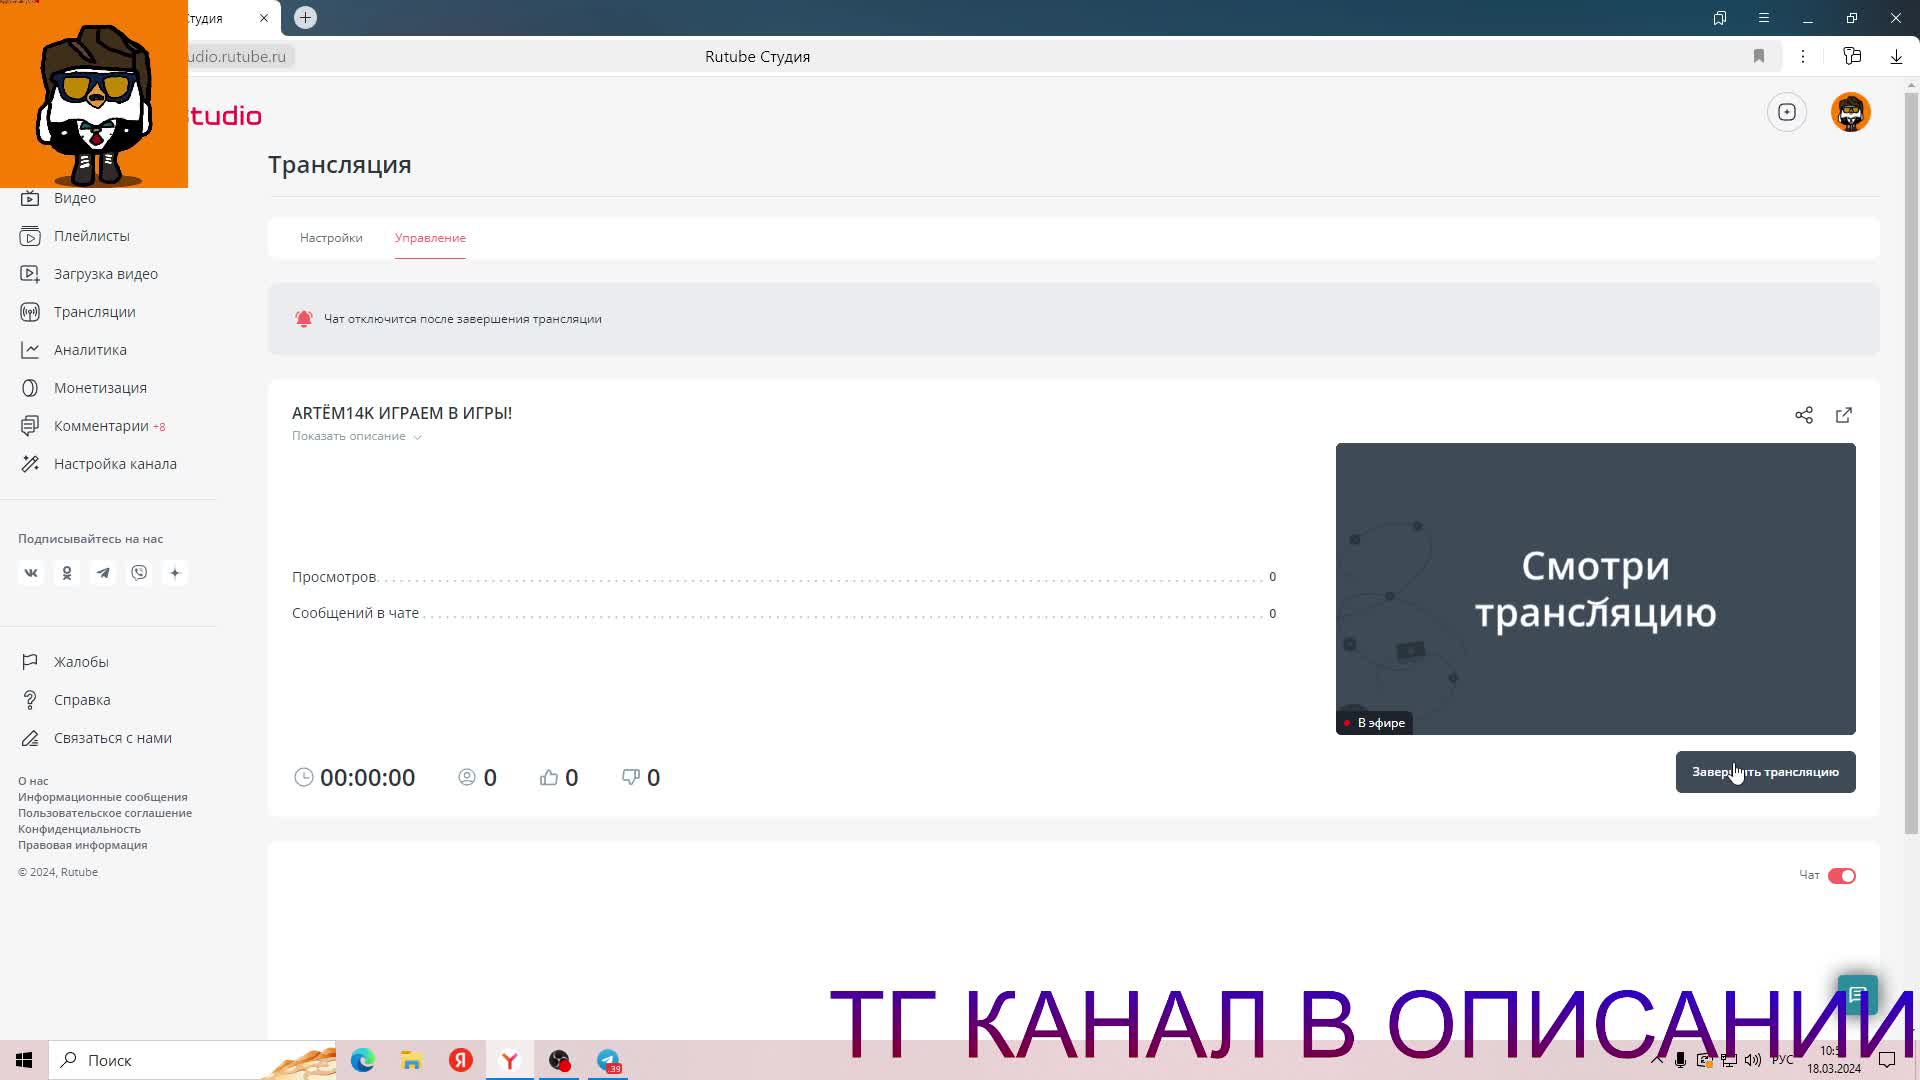
Task: Click the add video plus icon in header
Action: [x=1787, y=112]
